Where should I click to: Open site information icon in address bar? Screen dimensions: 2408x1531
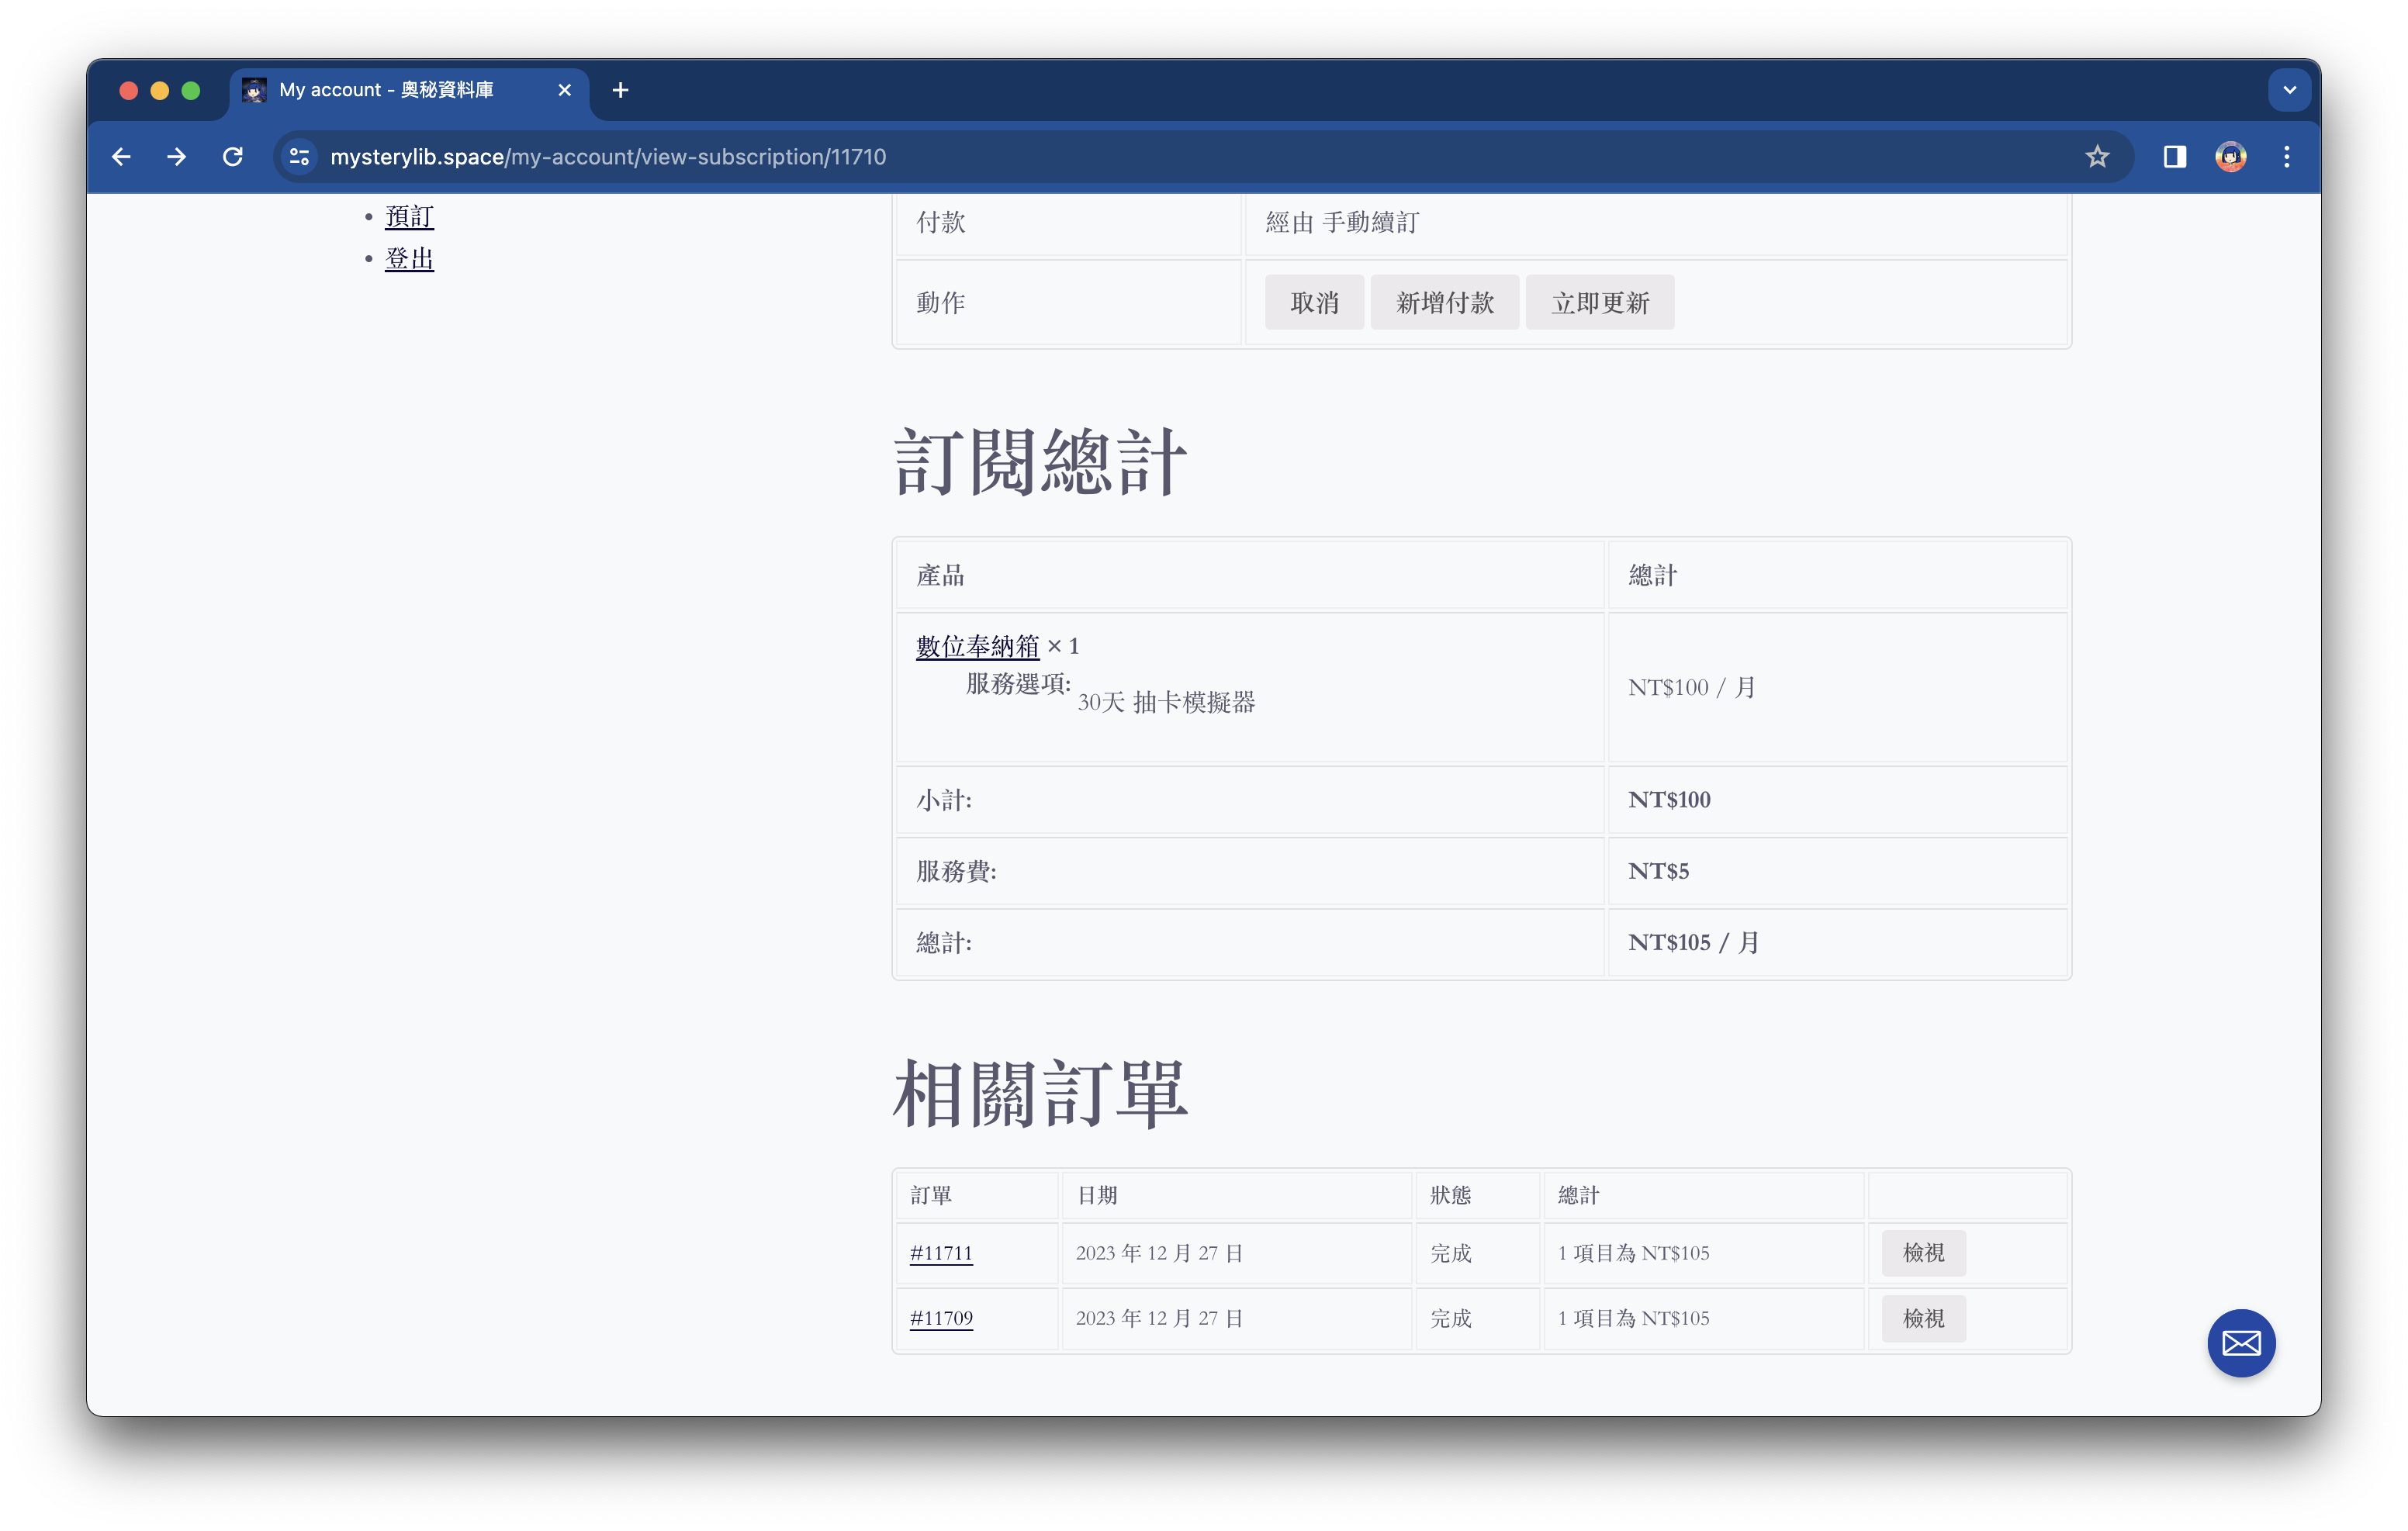click(x=299, y=157)
